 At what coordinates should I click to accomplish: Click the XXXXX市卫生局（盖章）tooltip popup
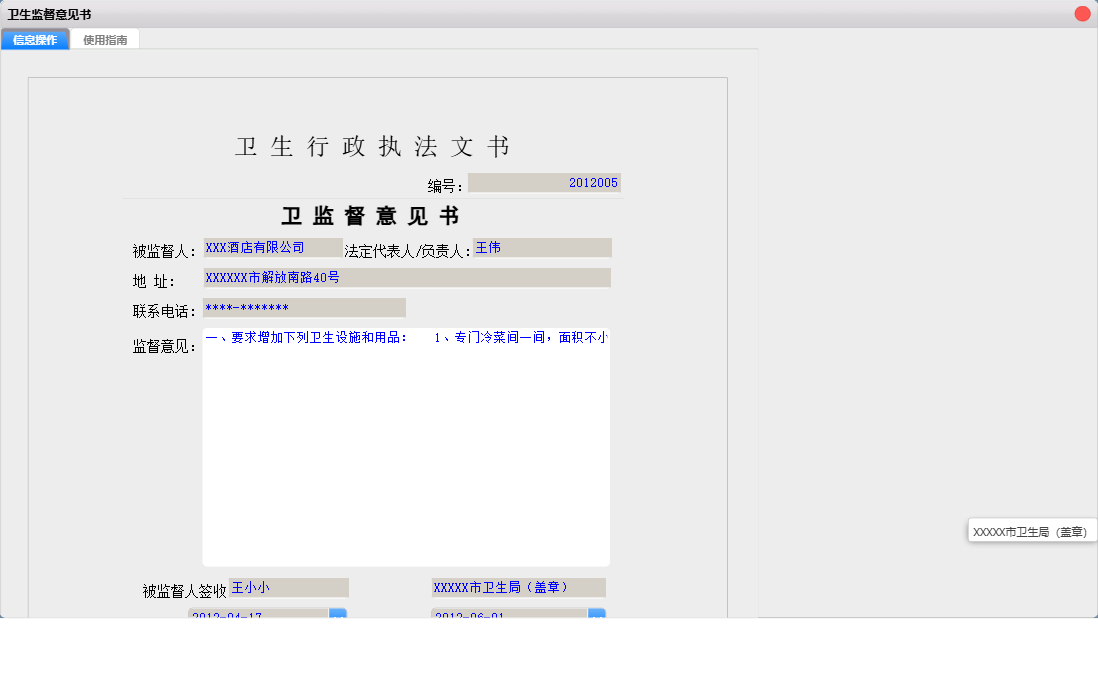(x=1031, y=532)
